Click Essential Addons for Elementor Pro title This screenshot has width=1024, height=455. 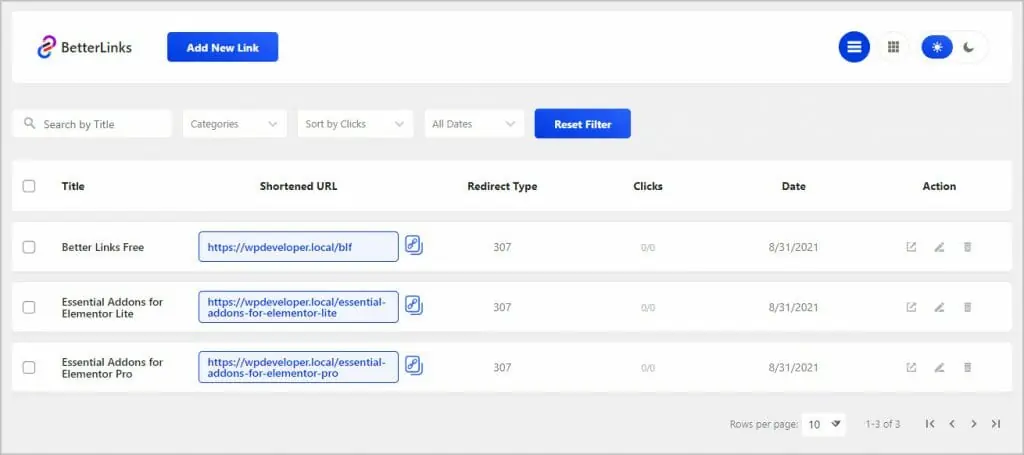point(112,368)
